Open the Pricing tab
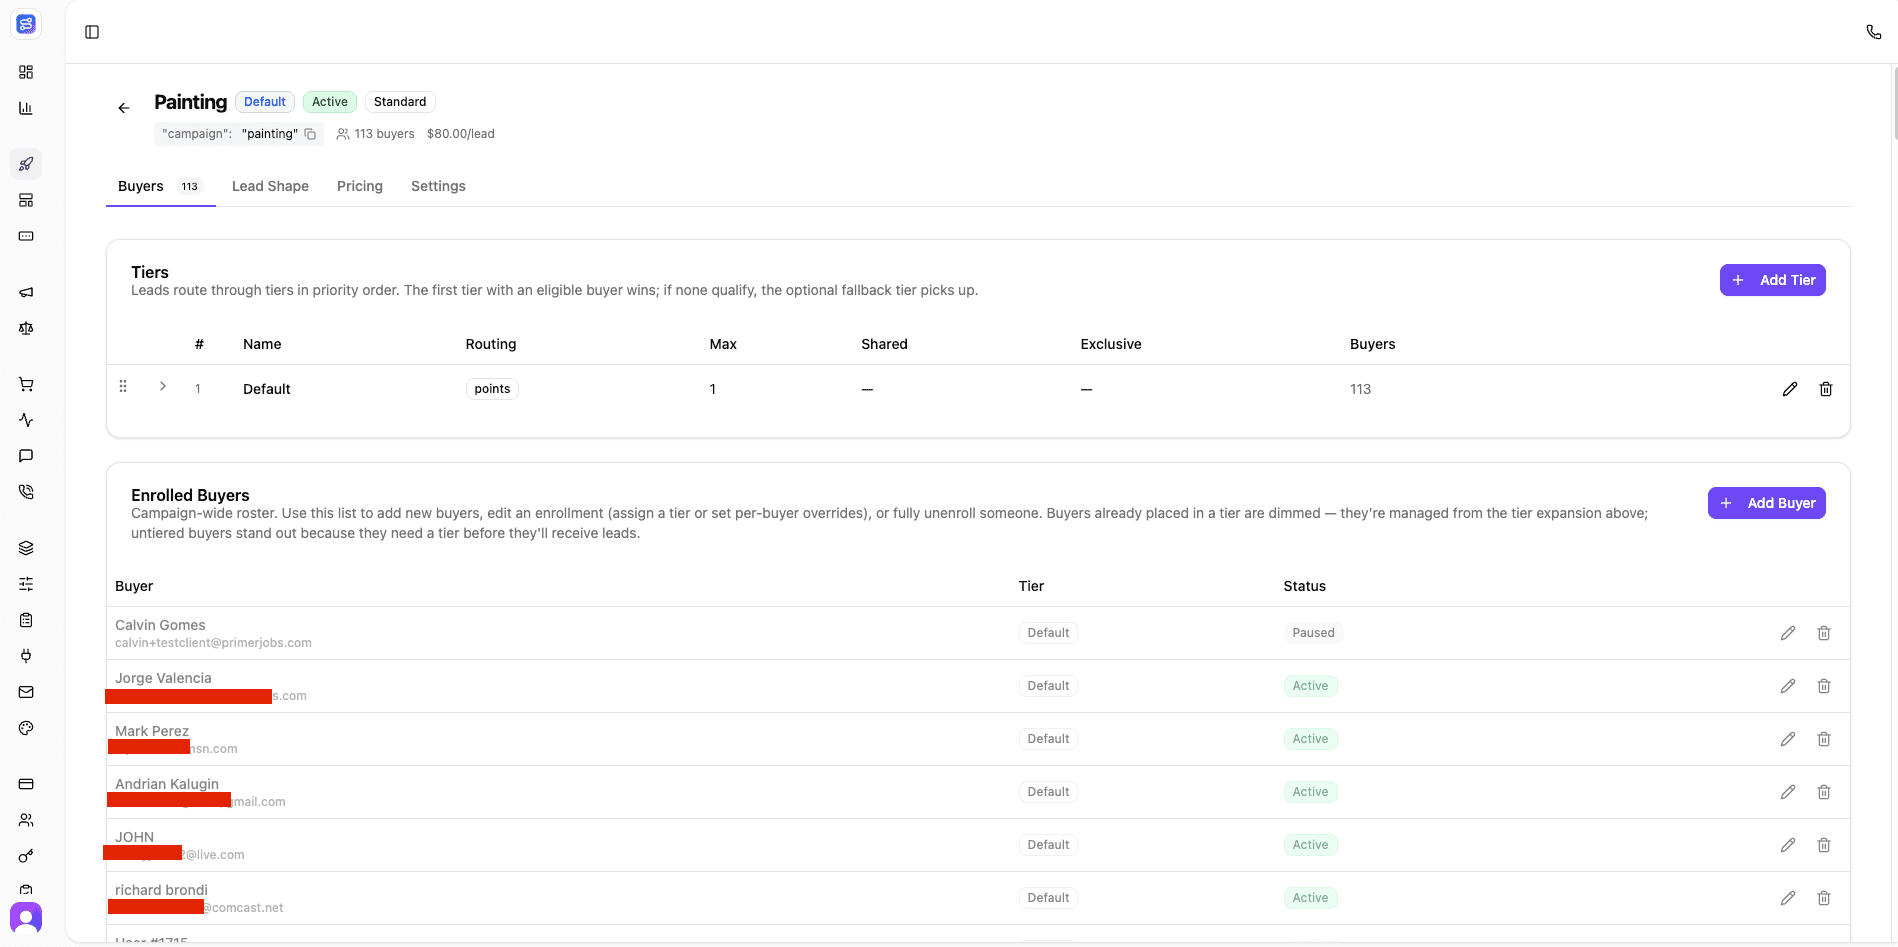 click(x=360, y=186)
